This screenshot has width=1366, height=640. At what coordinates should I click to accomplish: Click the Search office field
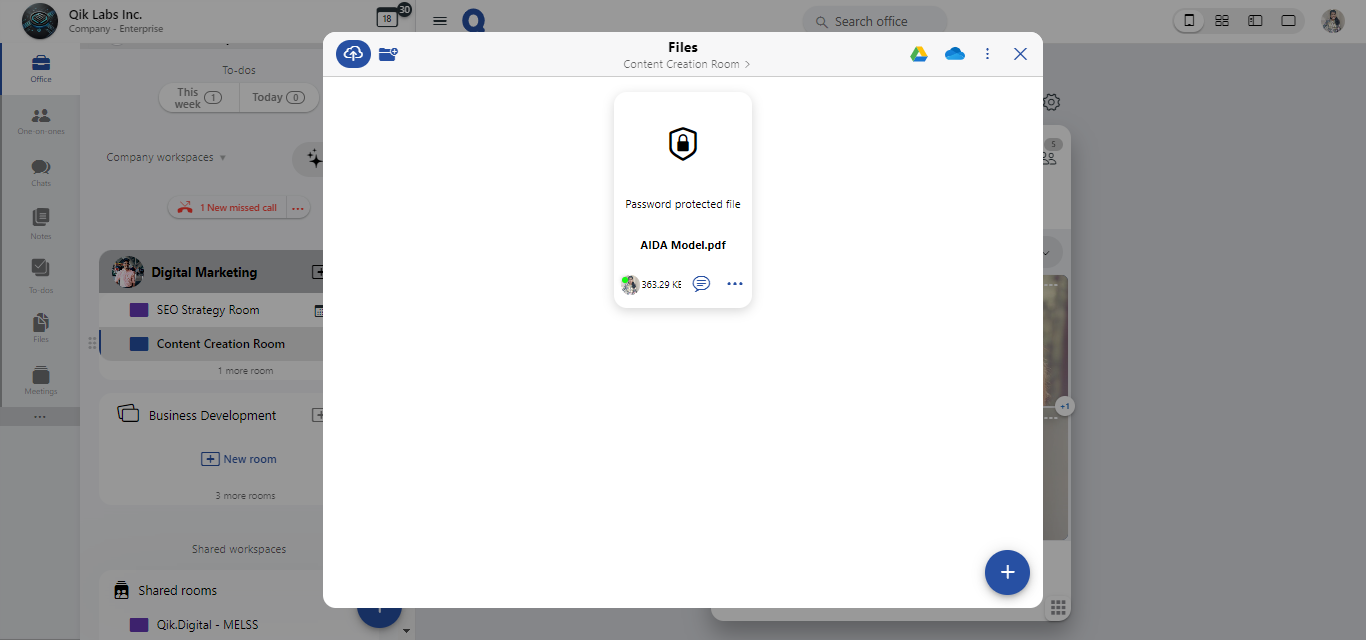874,21
